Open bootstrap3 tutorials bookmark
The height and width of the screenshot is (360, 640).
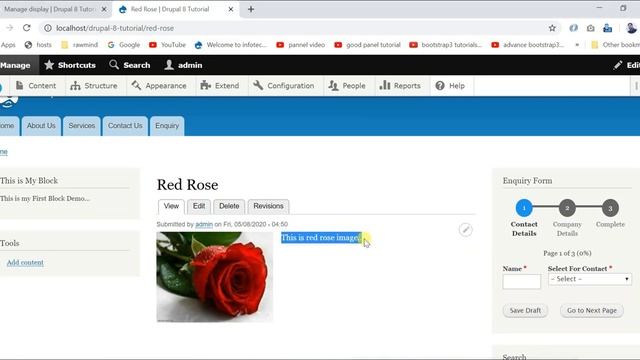point(446,45)
